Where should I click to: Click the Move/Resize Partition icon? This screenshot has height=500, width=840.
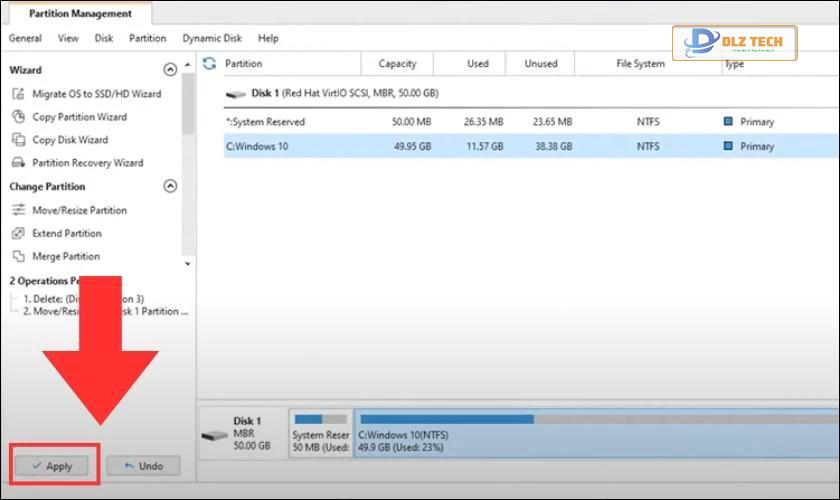pyautogui.click(x=18, y=210)
